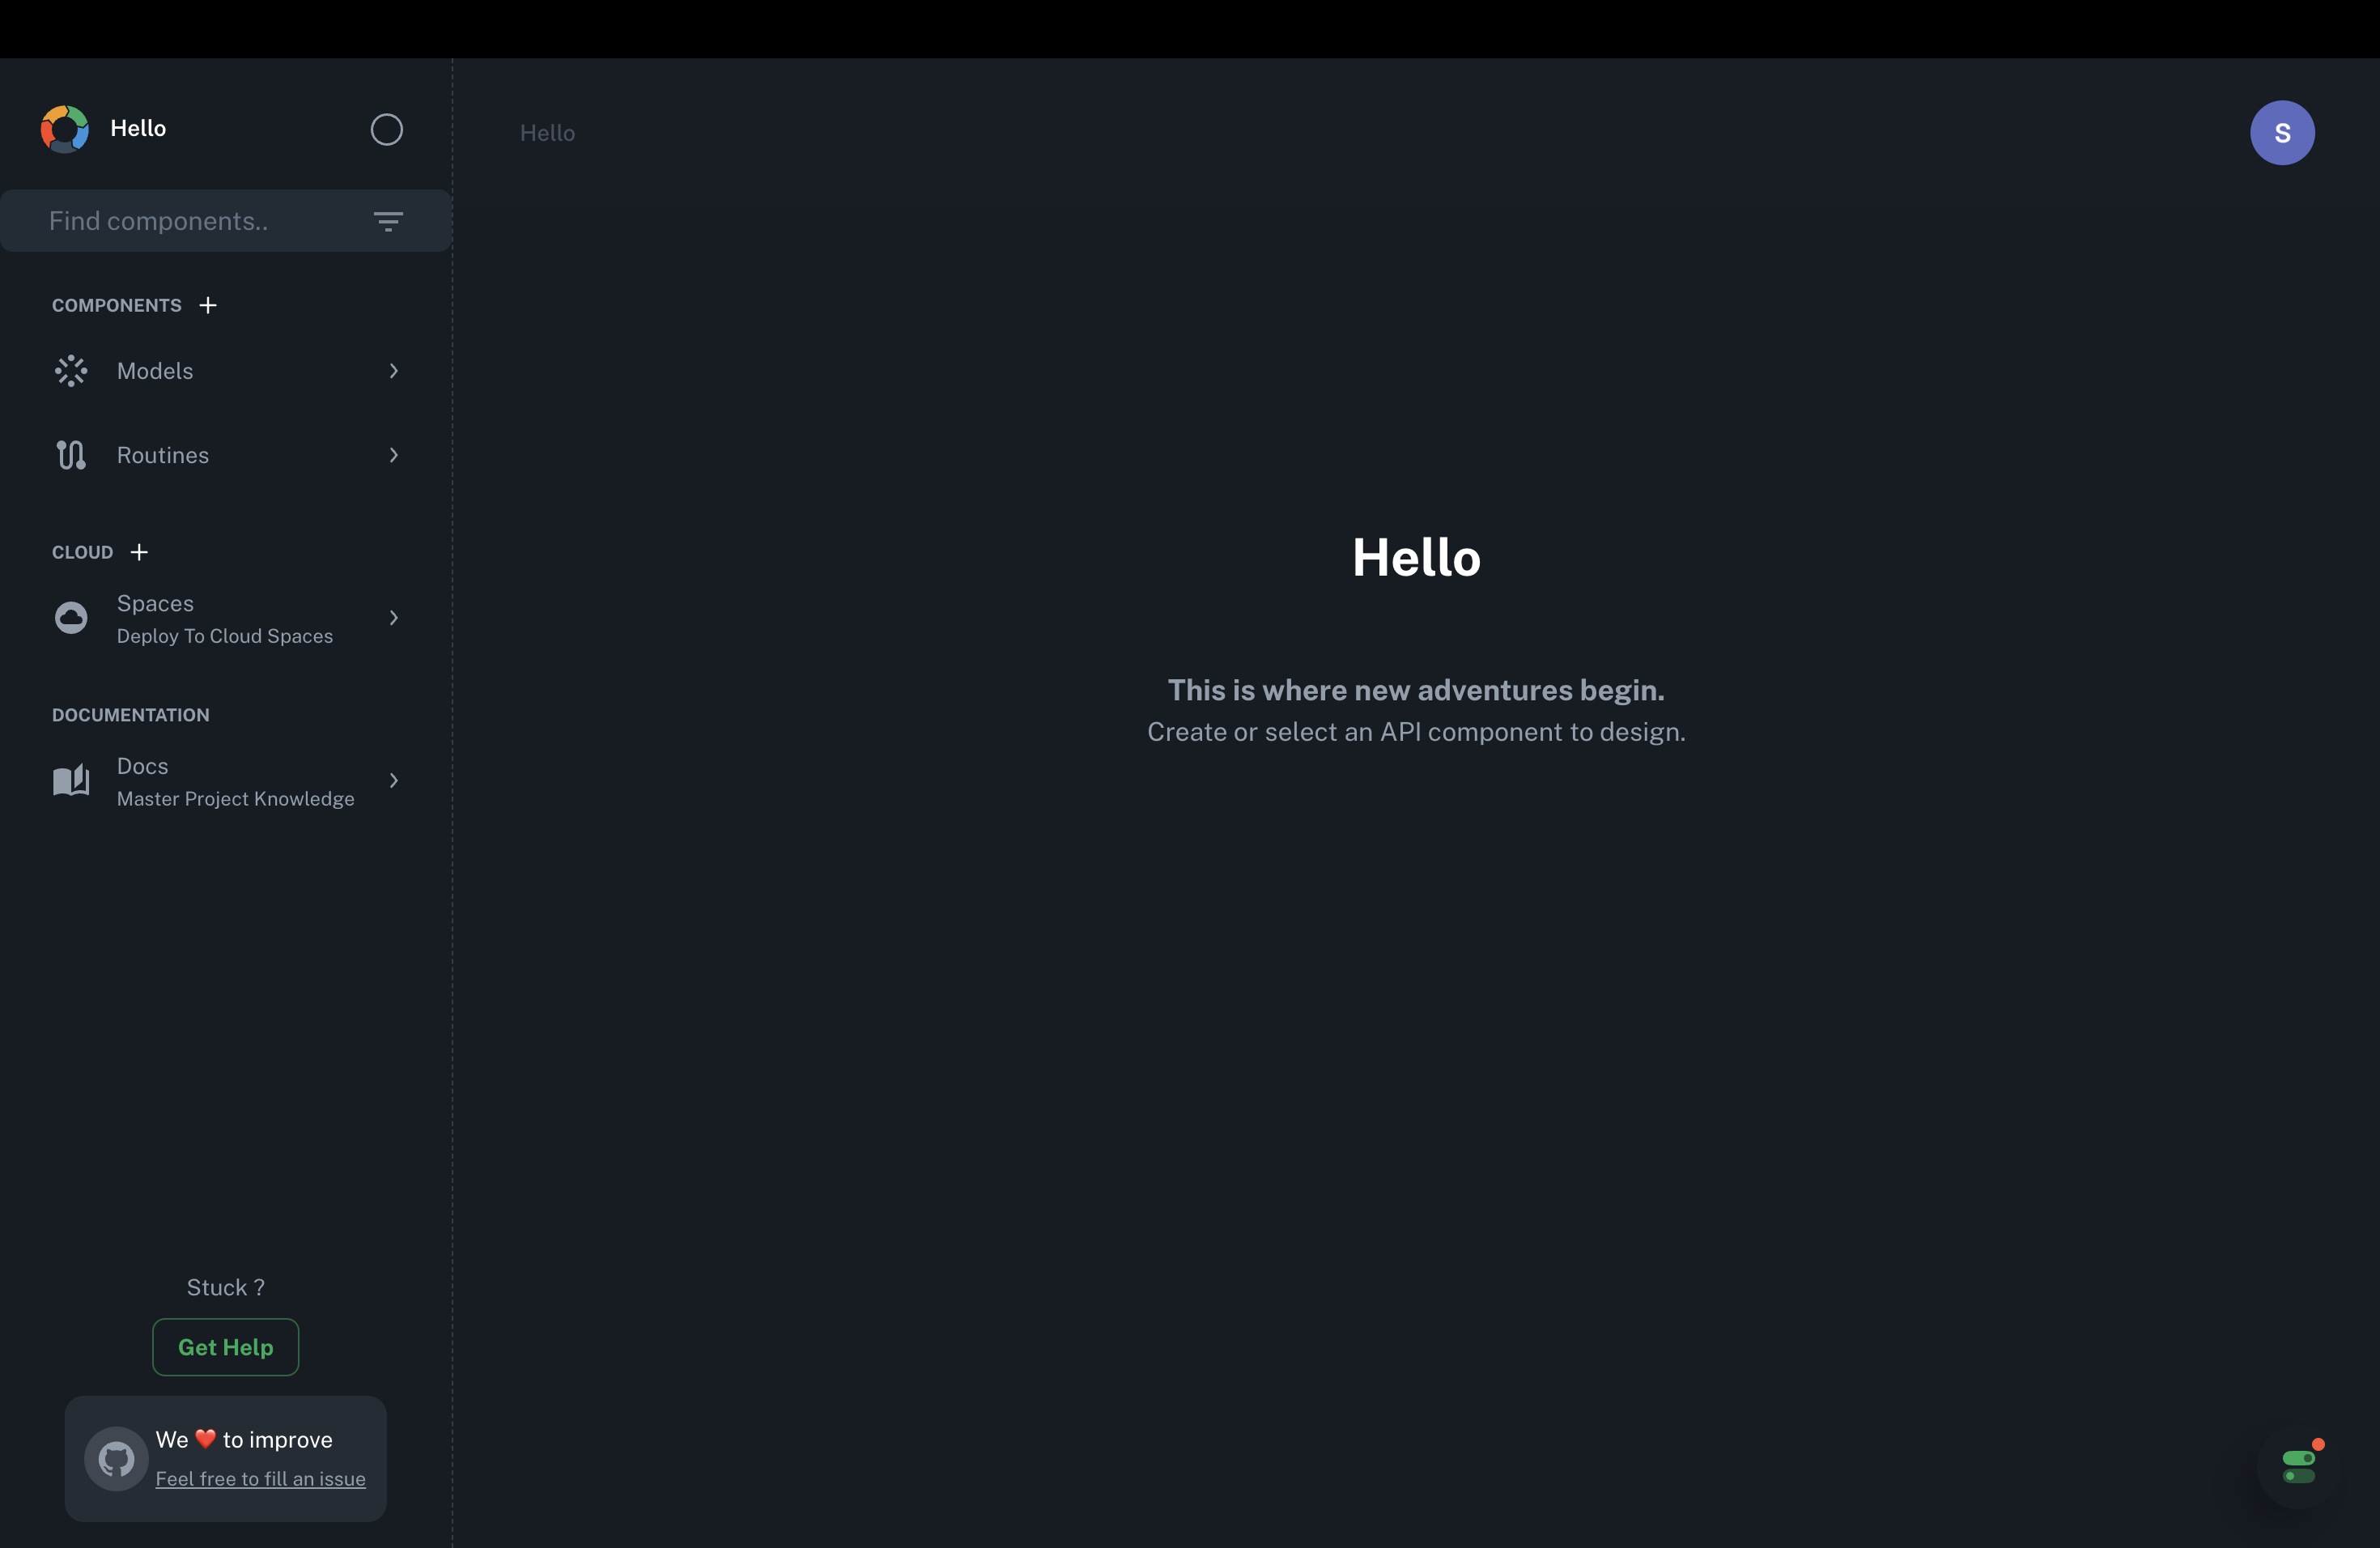This screenshot has width=2380, height=1548.
Task: Click the Routines path icon
Action: (x=71, y=455)
